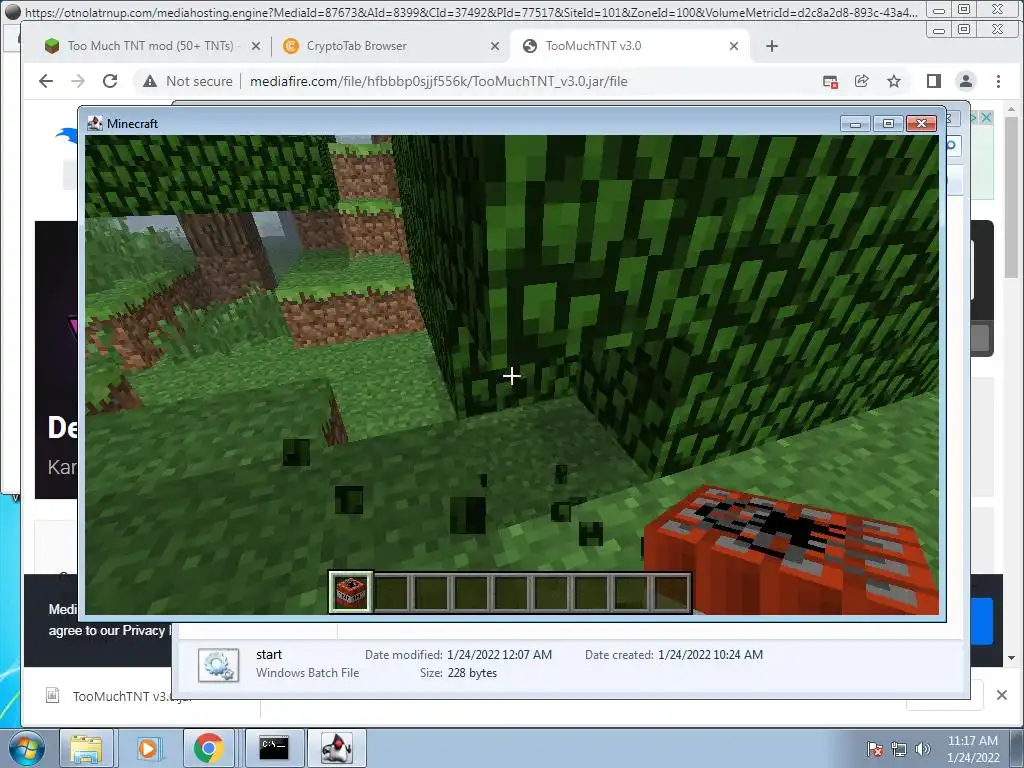The width and height of the screenshot is (1024, 768).
Task: Reload the mediafire page
Action: [110, 81]
